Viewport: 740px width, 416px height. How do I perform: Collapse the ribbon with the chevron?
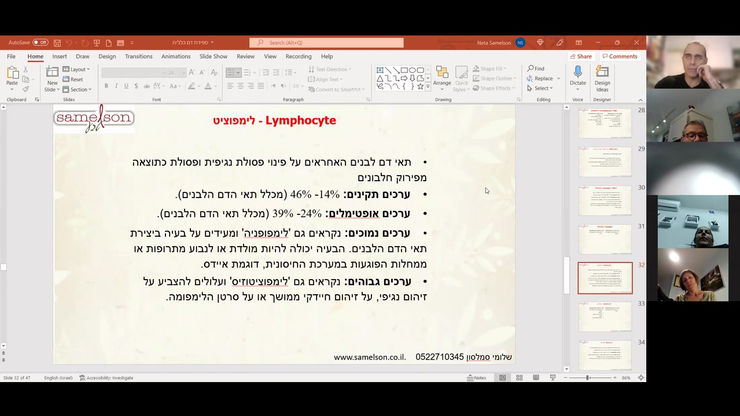[x=640, y=100]
